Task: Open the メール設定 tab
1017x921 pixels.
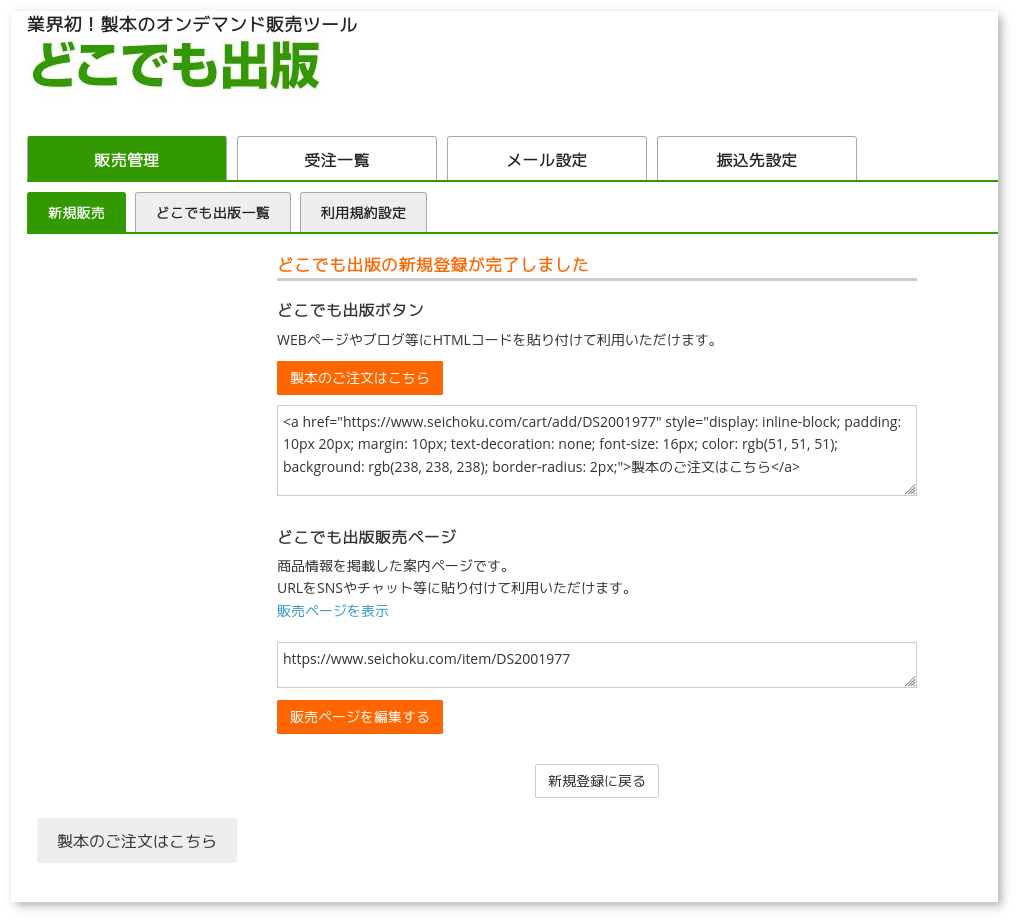Action: (546, 158)
